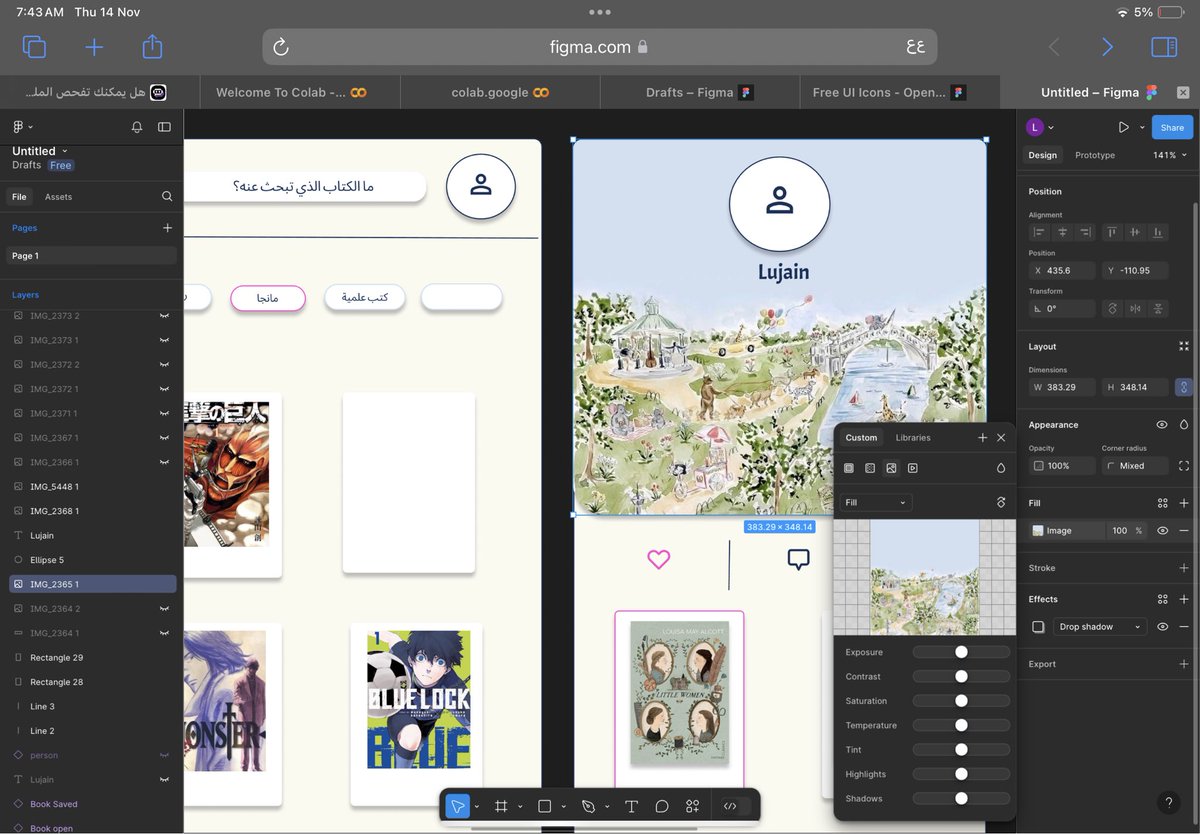Select the Rectangle shape tool
Screen dimensions: 1200x834
tap(545, 806)
